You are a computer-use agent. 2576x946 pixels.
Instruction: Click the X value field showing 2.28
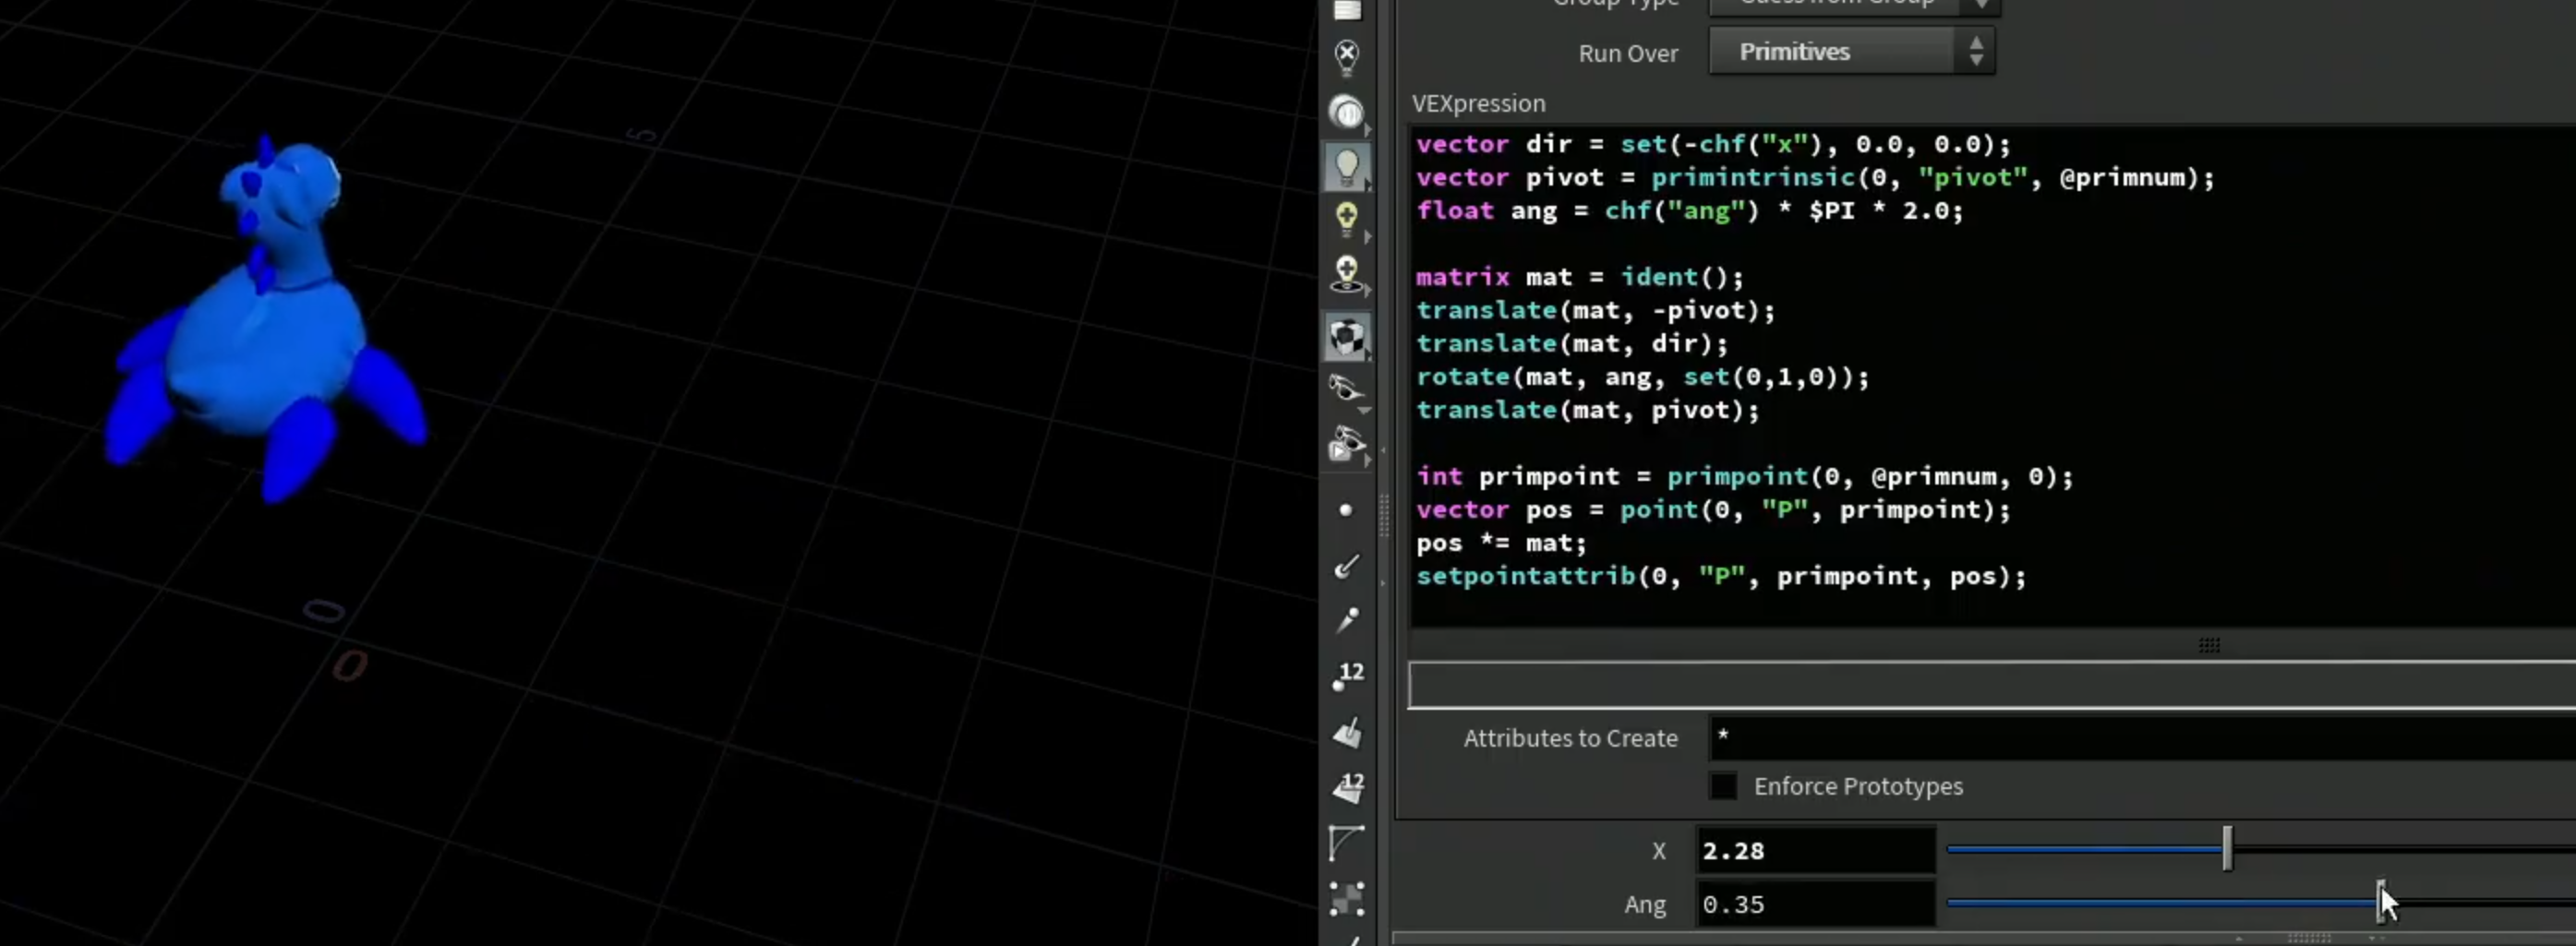tap(1816, 850)
